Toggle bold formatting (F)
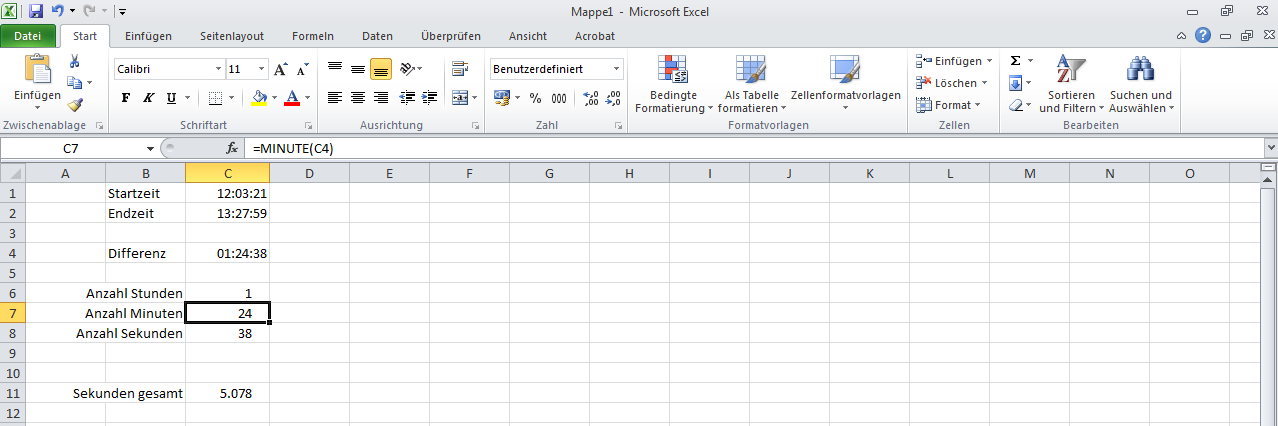Viewport: 1278px width, 426px height. pyautogui.click(x=126, y=98)
